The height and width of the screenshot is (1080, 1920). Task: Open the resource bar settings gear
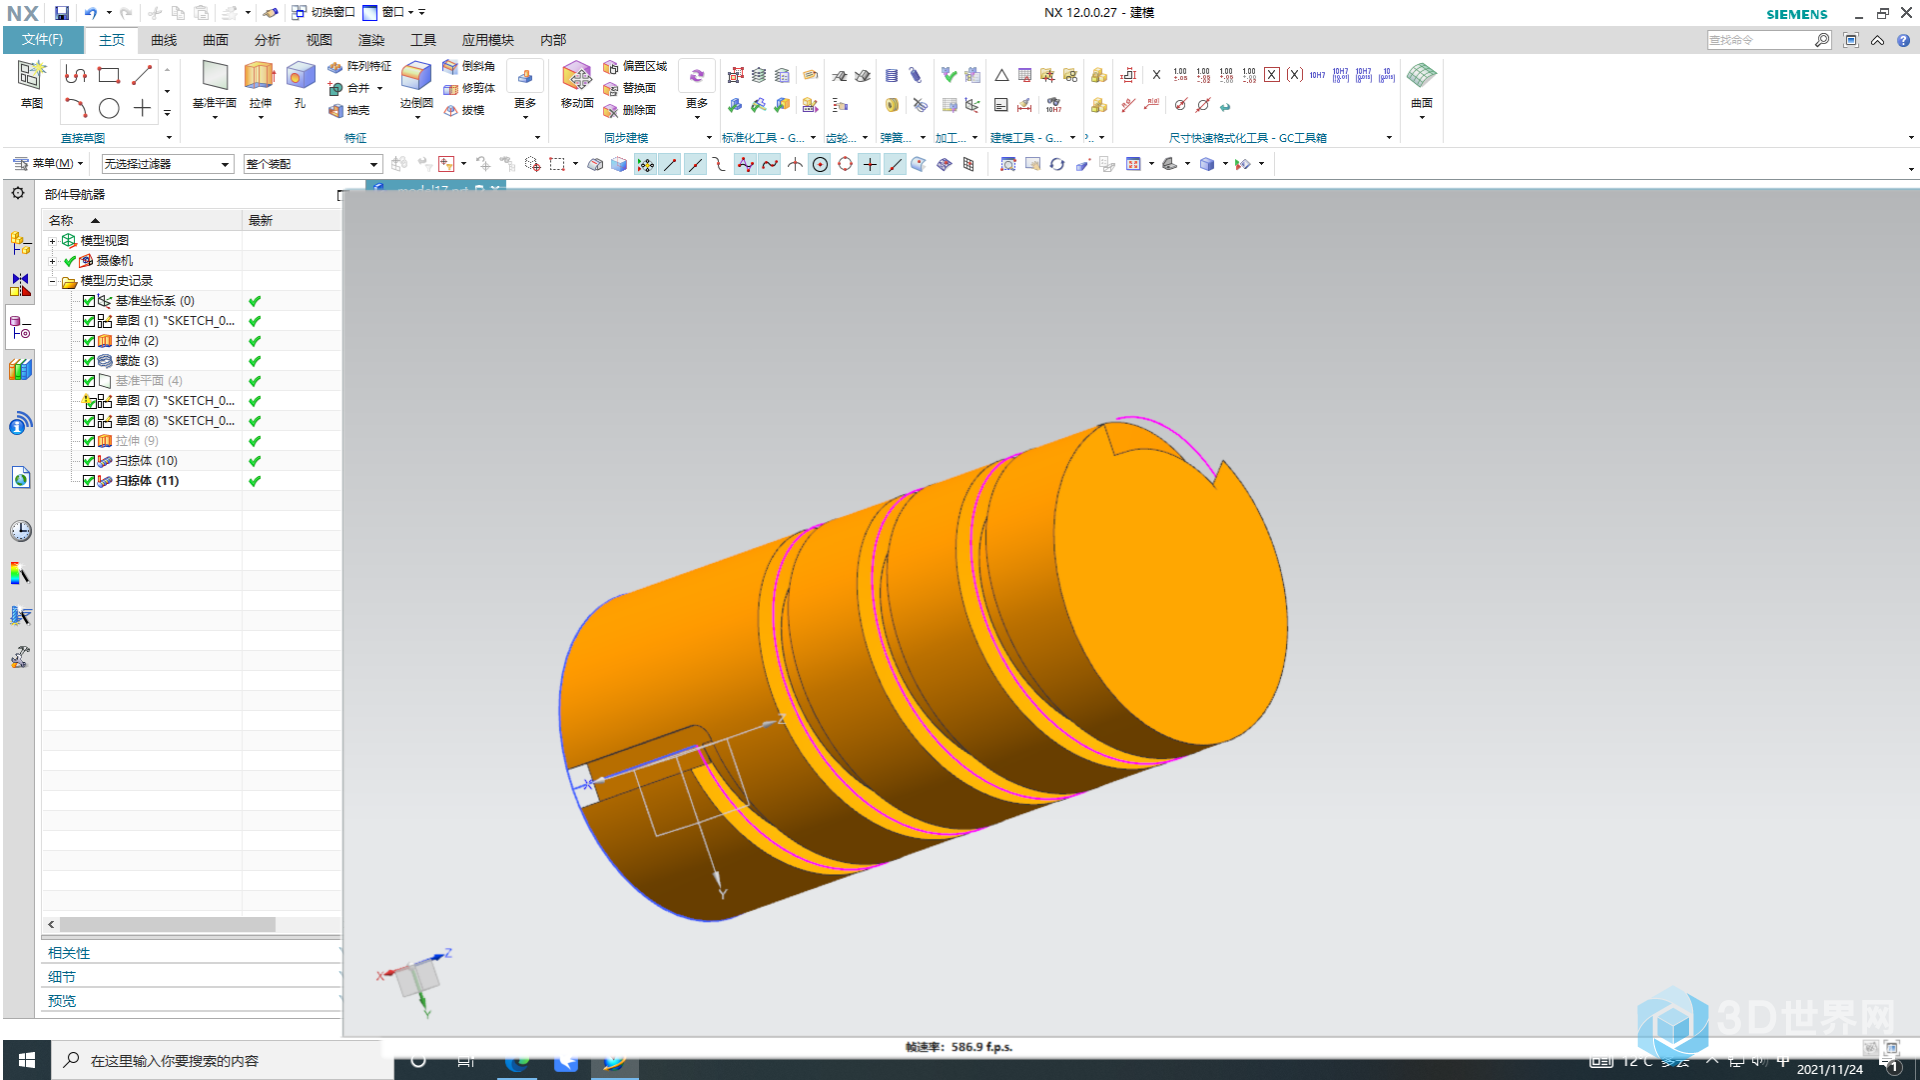click(x=18, y=193)
